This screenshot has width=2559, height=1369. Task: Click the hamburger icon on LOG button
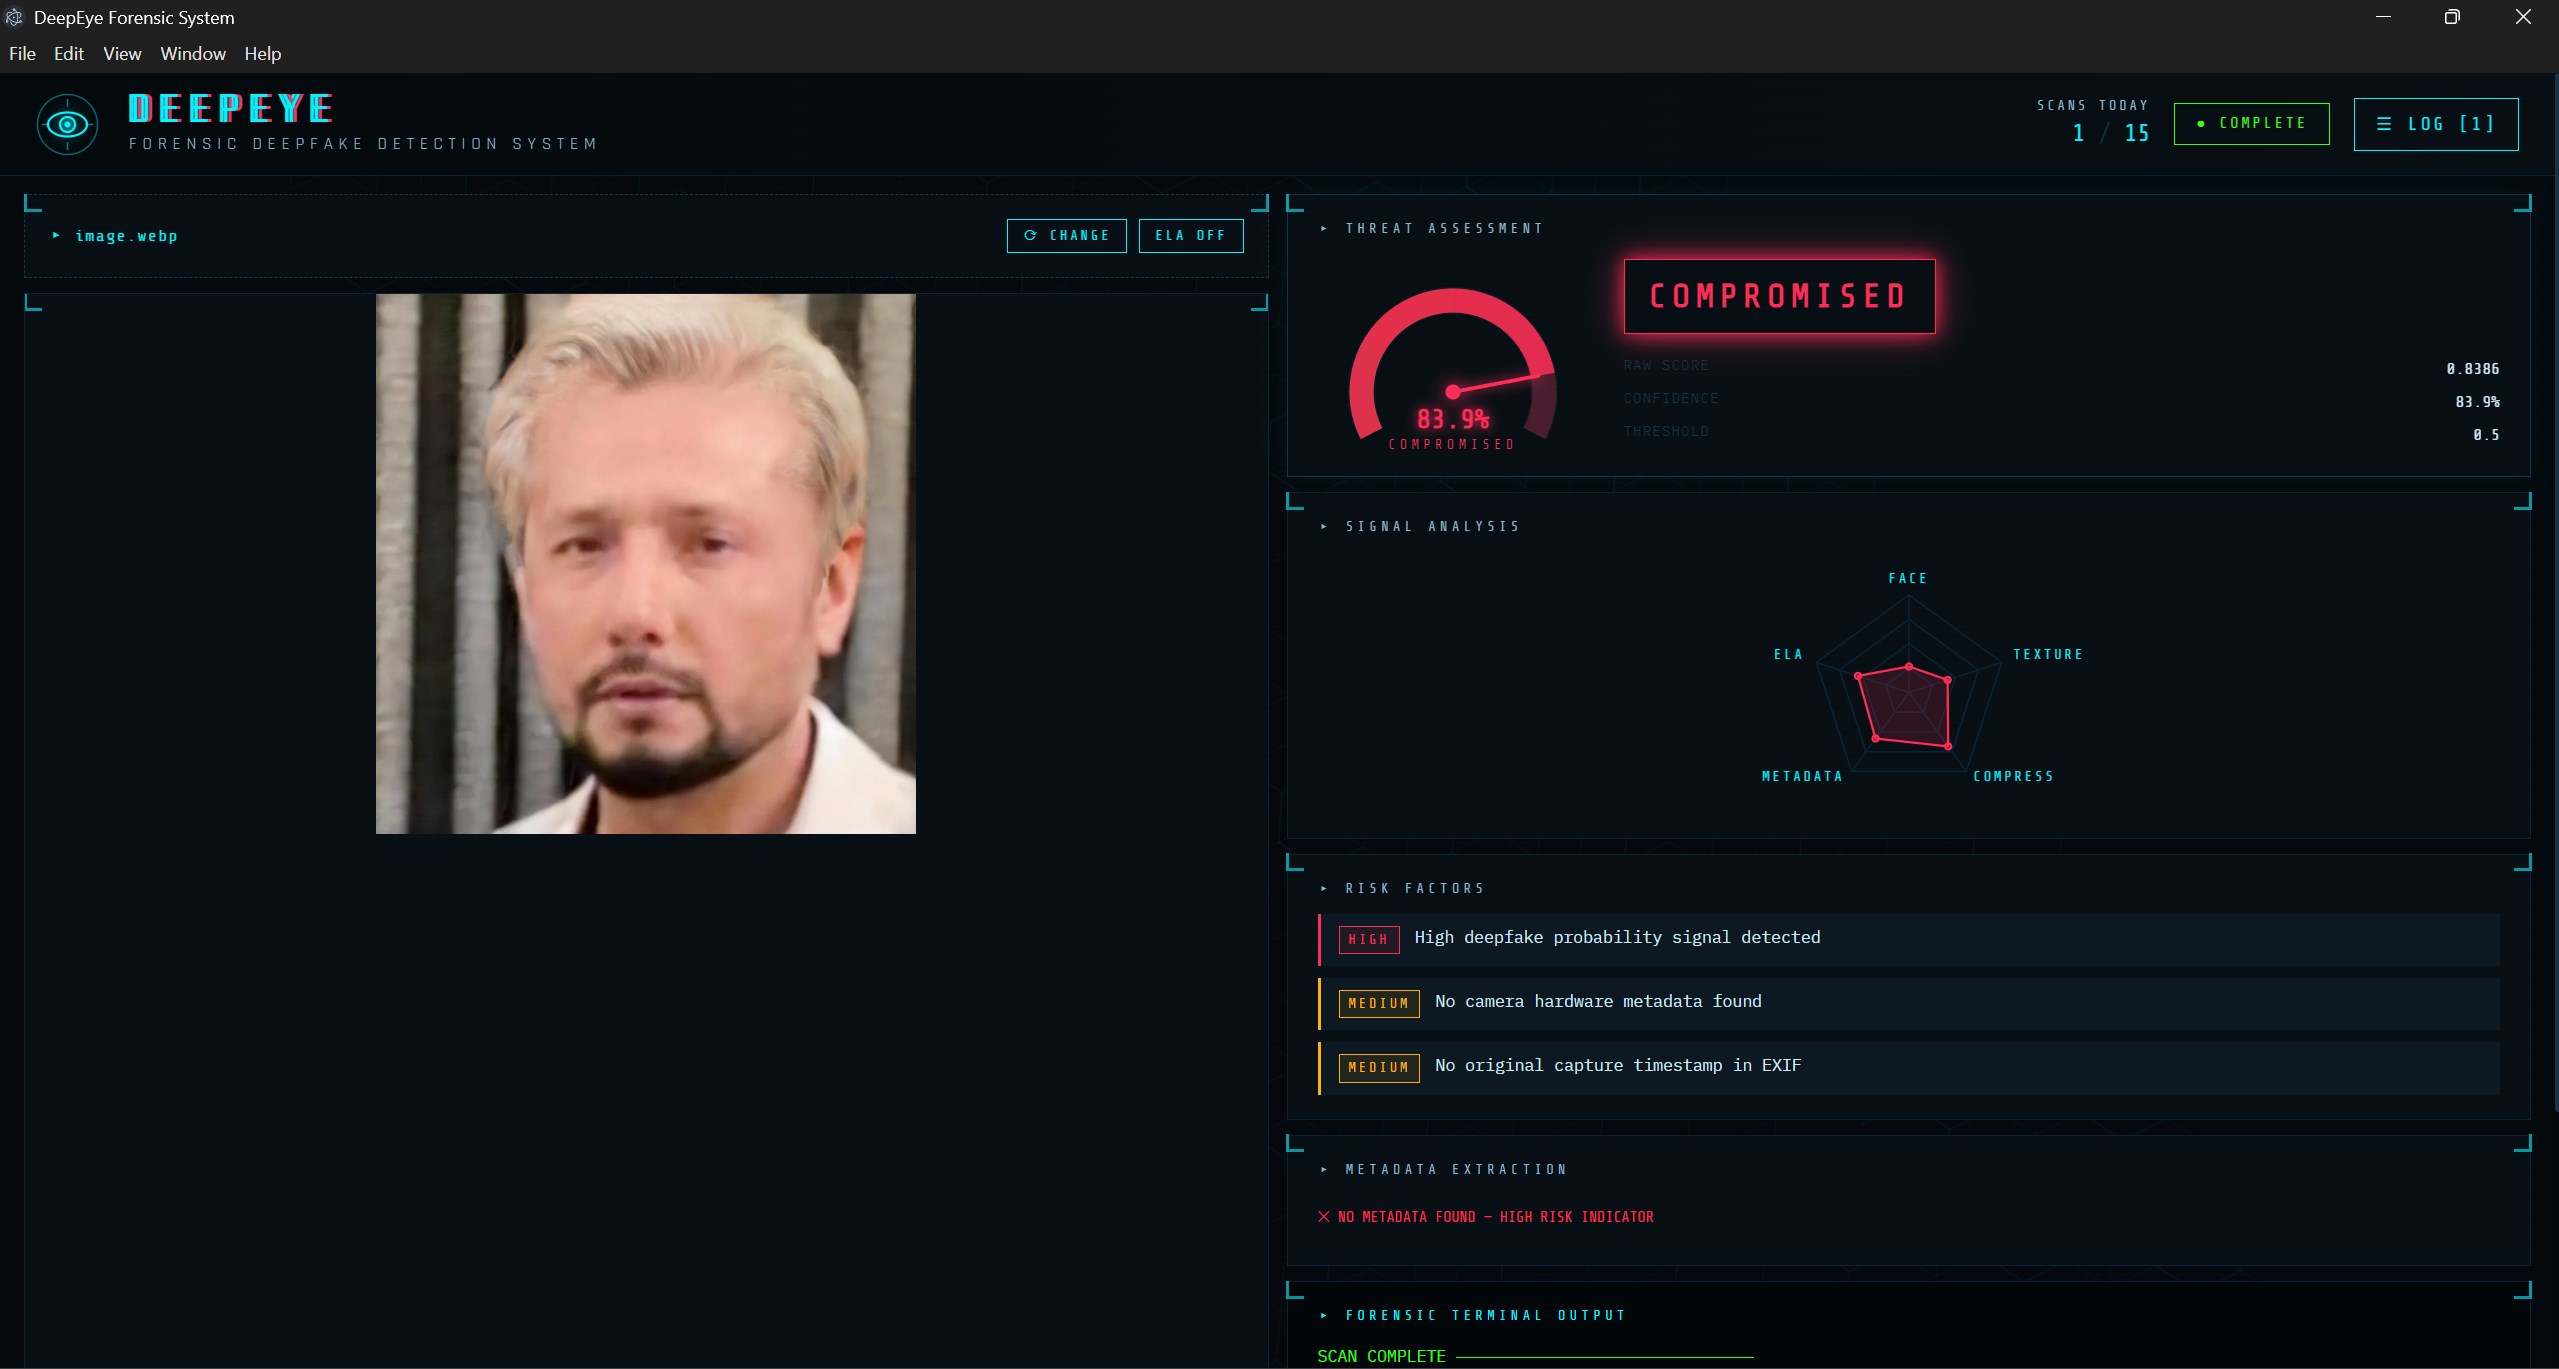pos(2384,124)
